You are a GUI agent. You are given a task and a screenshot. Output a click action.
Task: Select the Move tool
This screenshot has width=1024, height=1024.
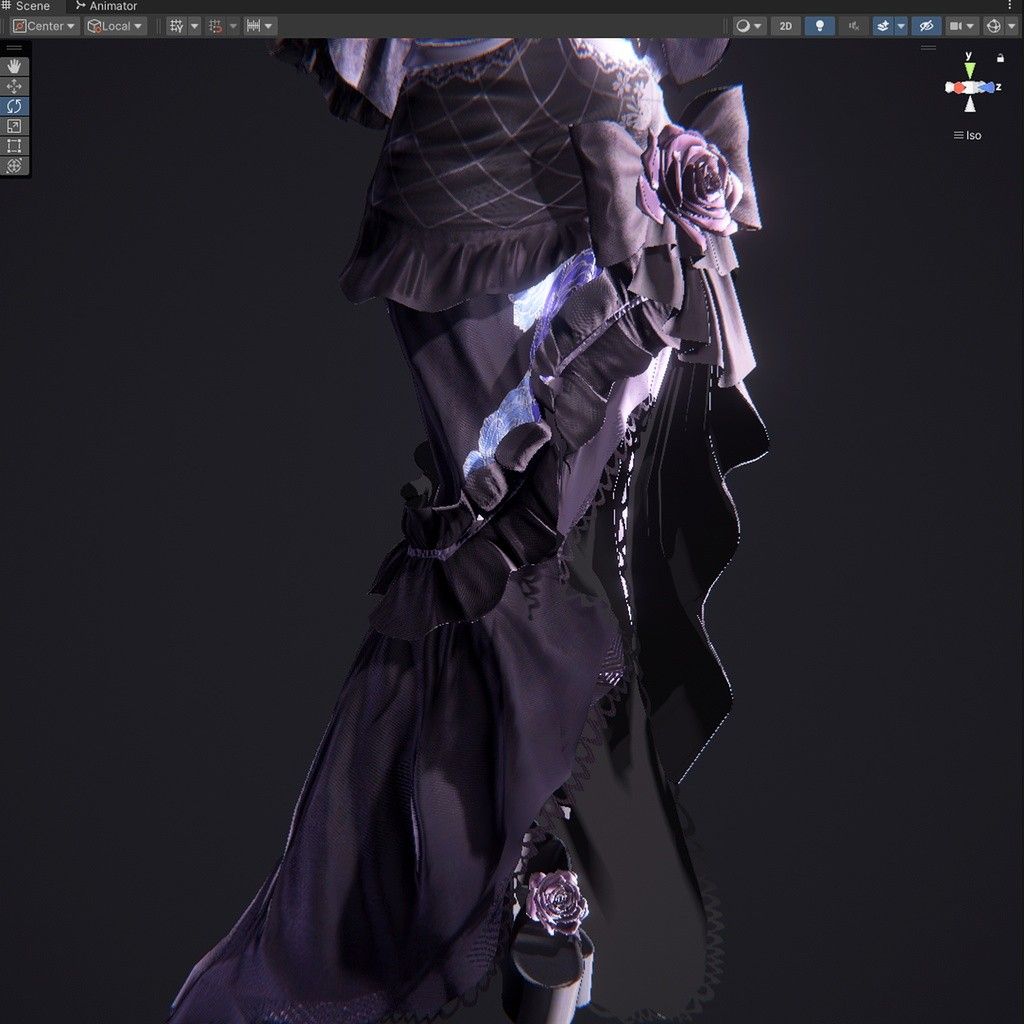[14, 86]
